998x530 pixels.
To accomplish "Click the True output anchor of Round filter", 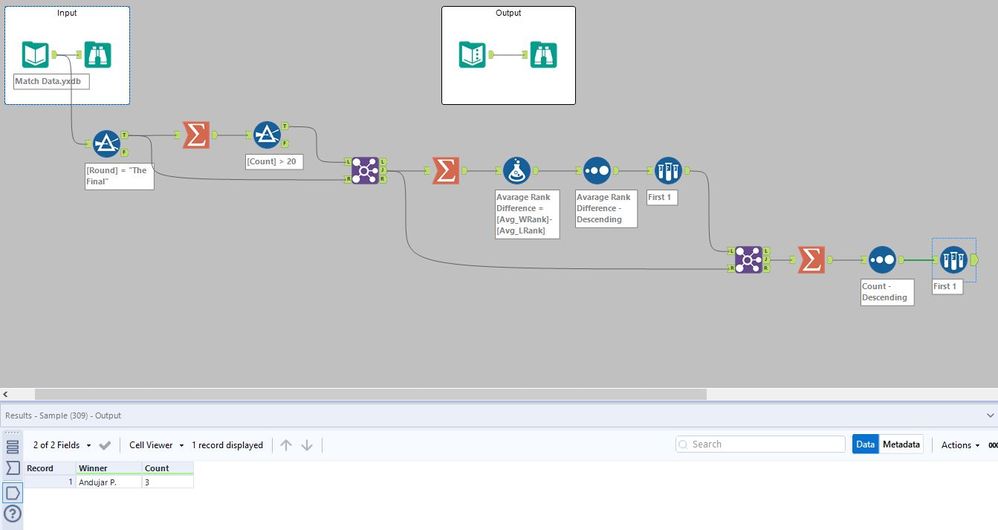I will [124, 135].
